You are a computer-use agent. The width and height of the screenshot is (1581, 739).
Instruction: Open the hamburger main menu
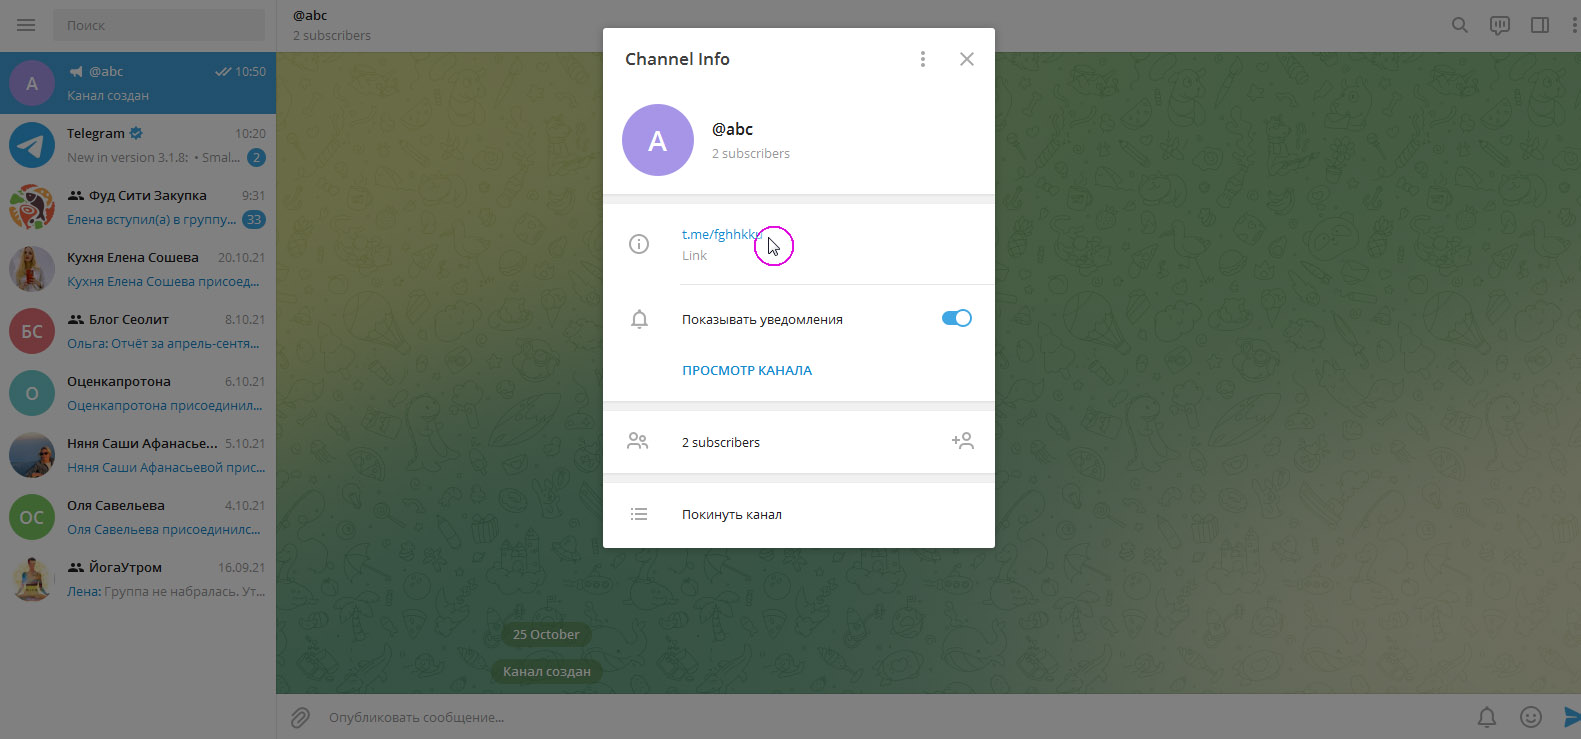(26, 25)
